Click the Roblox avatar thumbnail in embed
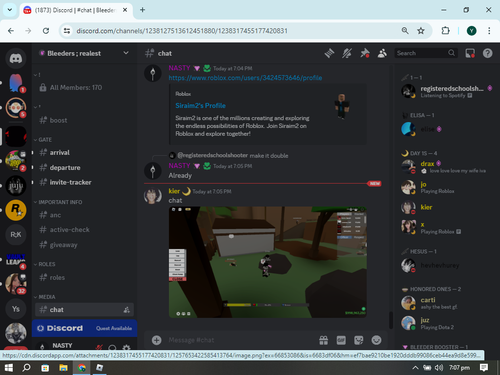The width and height of the screenshot is (500, 375). pyautogui.click(x=341, y=106)
